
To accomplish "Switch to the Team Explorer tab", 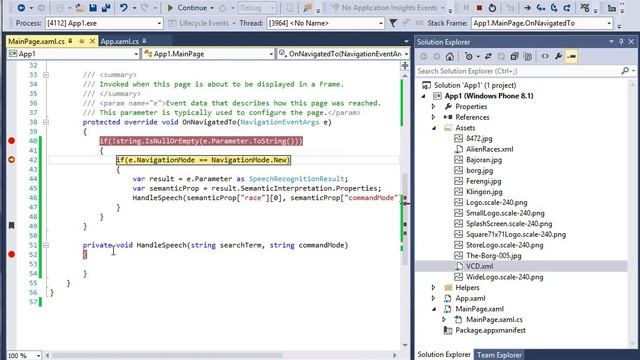I will point(499,355).
